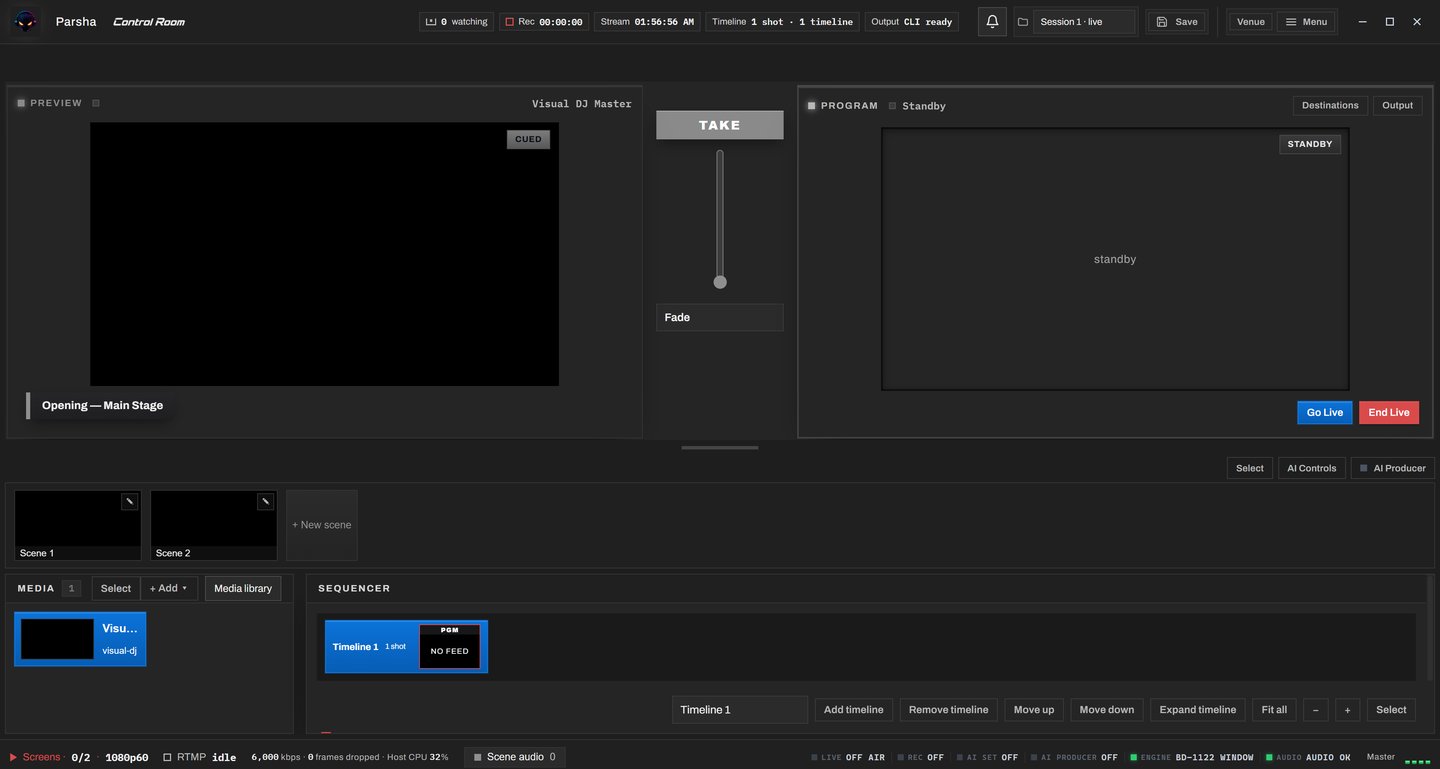The image size is (1440, 769).
Task: Click the Go Live button
Action: (1325, 412)
